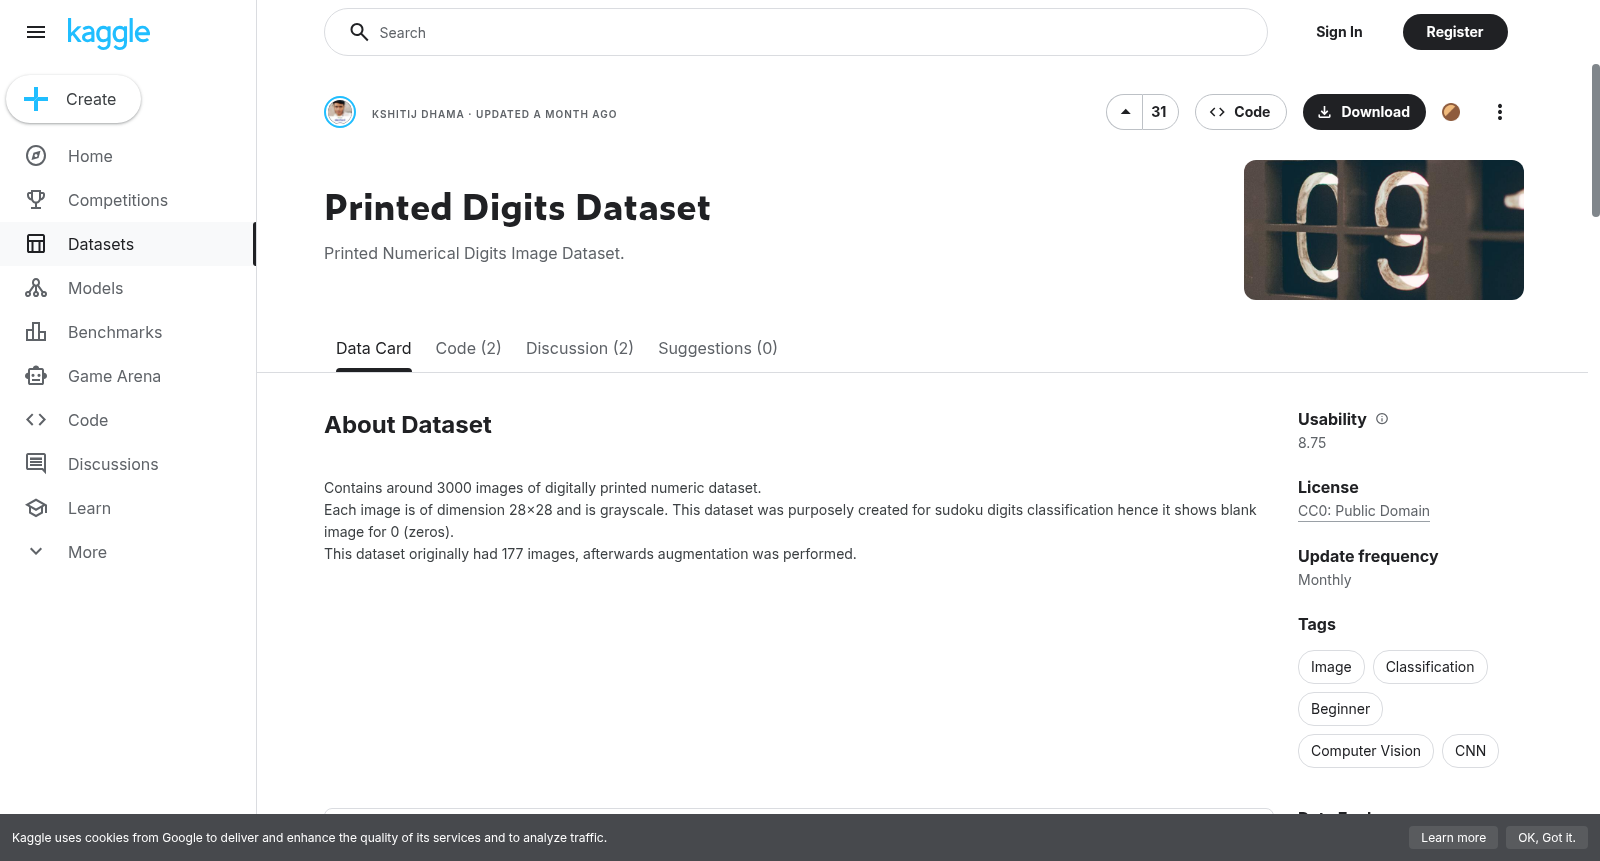Upvote the Printed Digits Dataset
This screenshot has width=1600, height=861.
[1125, 112]
